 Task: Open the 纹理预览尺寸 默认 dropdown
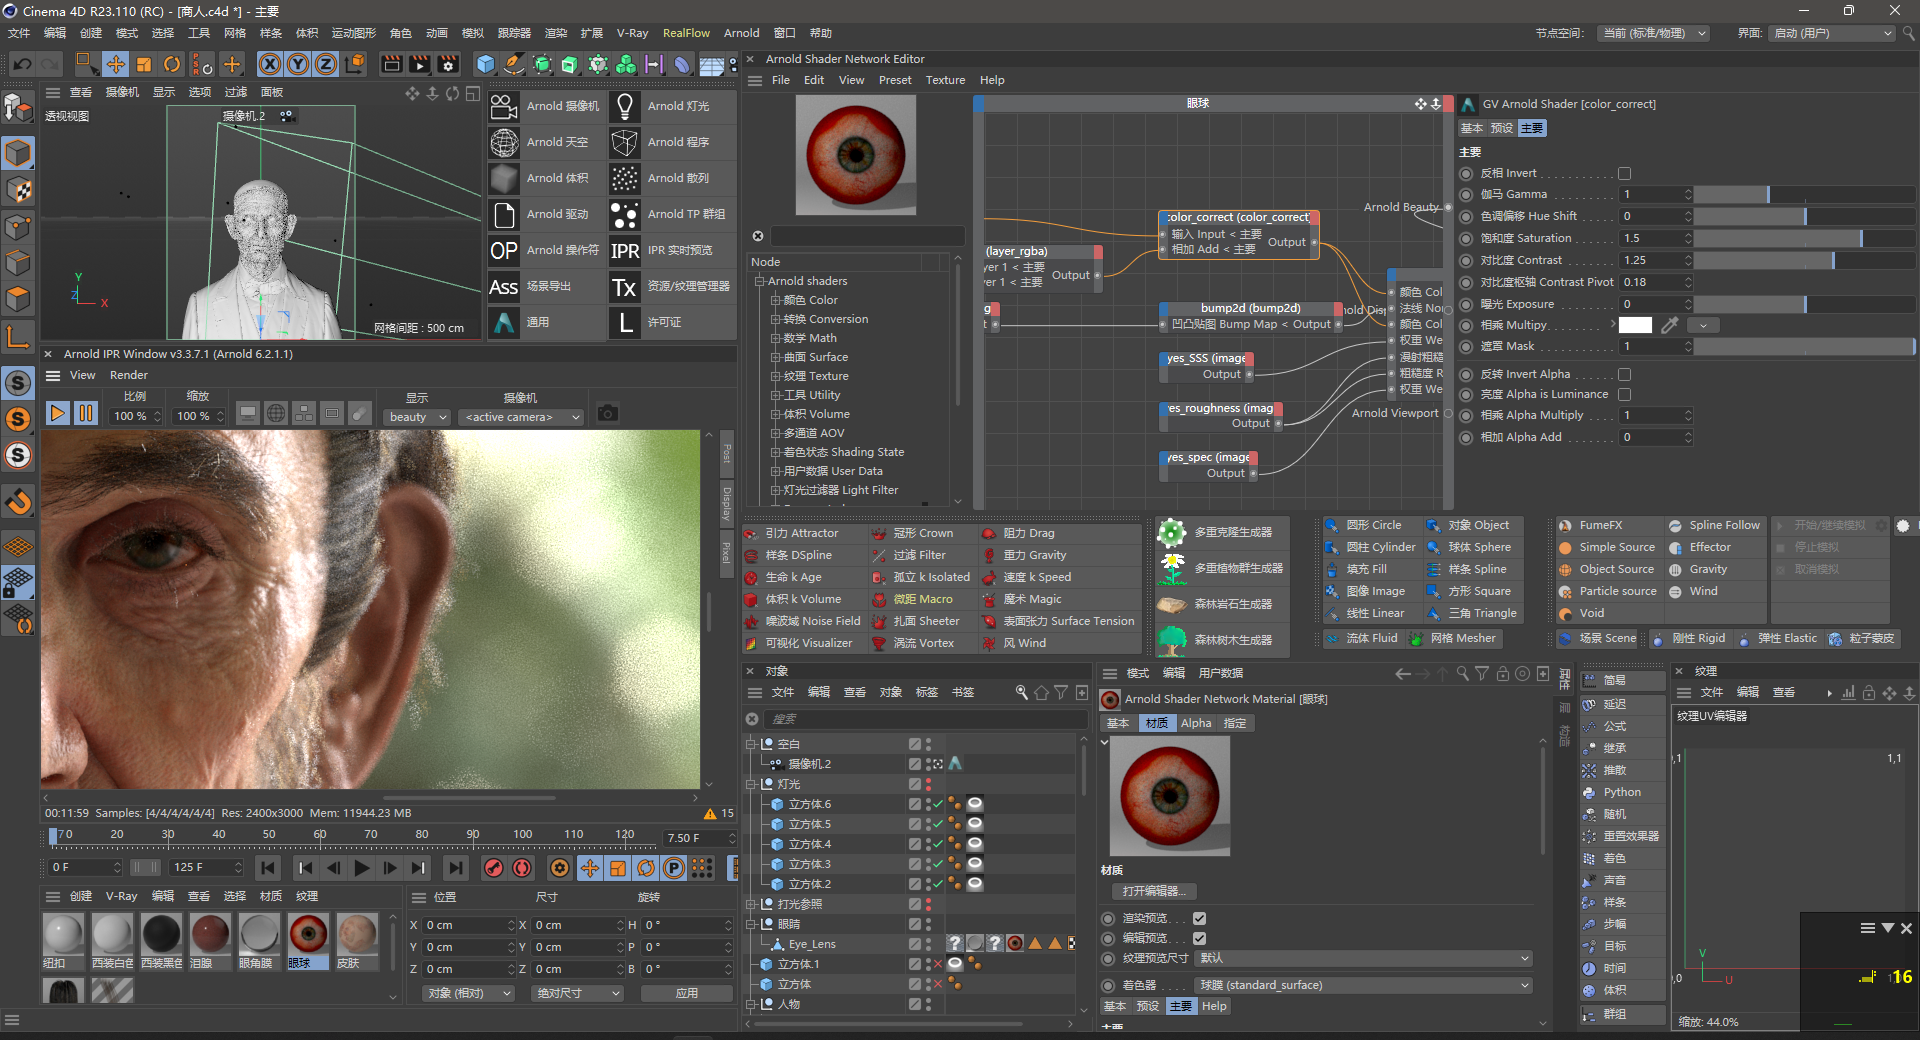coord(1364,958)
